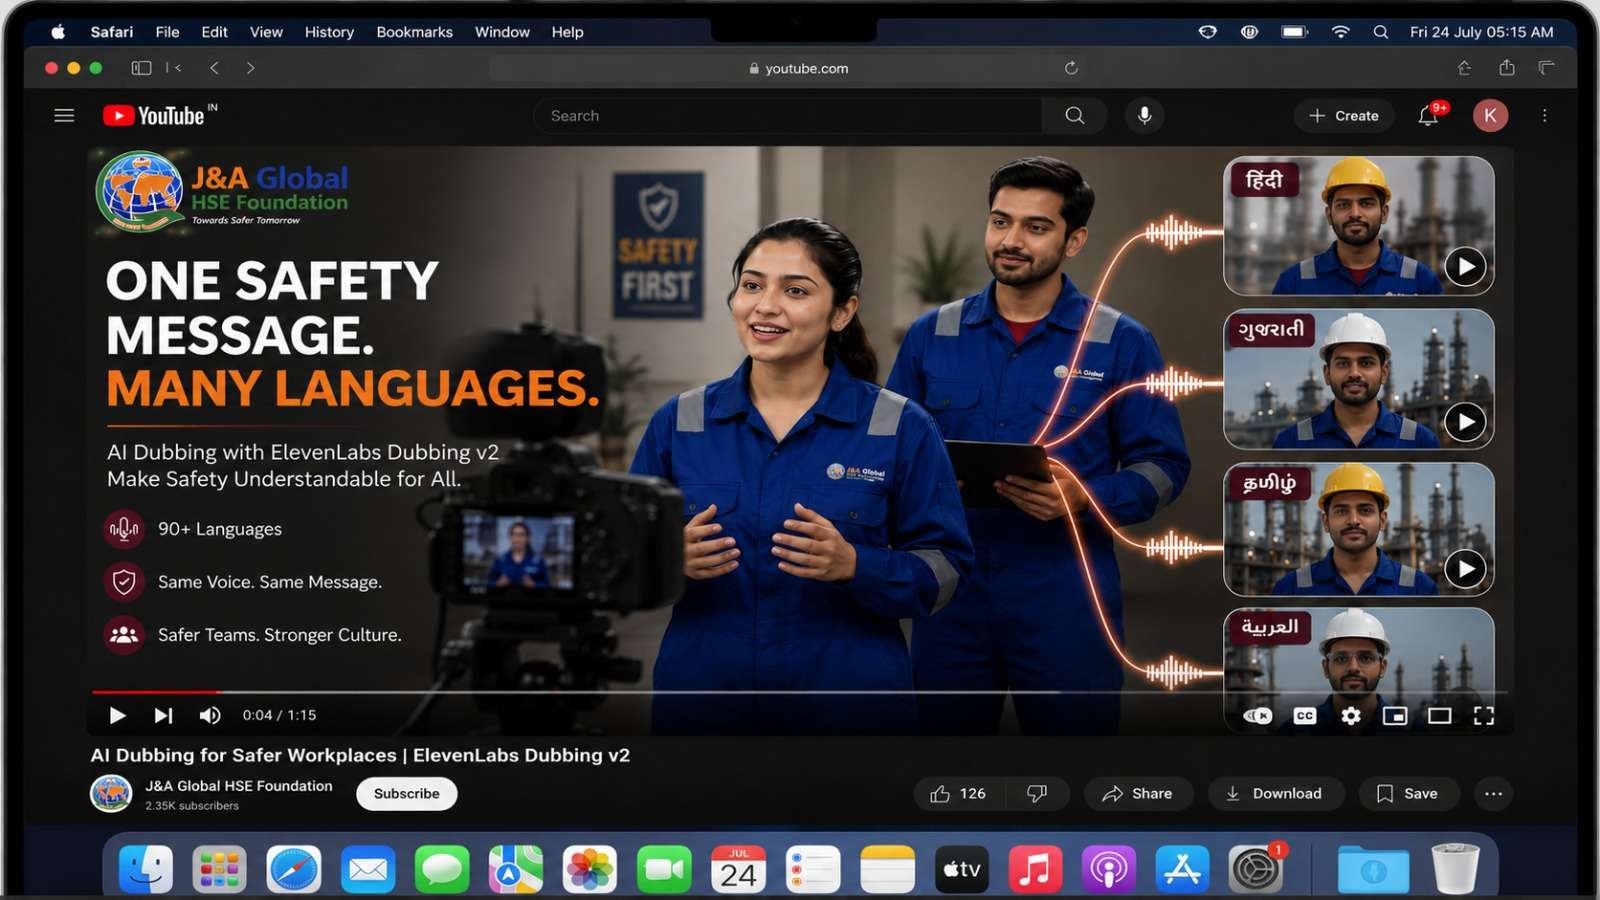The width and height of the screenshot is (1600, 900).
Task: Switch the video to miniplayer
Action: (x=1395, y=716)
